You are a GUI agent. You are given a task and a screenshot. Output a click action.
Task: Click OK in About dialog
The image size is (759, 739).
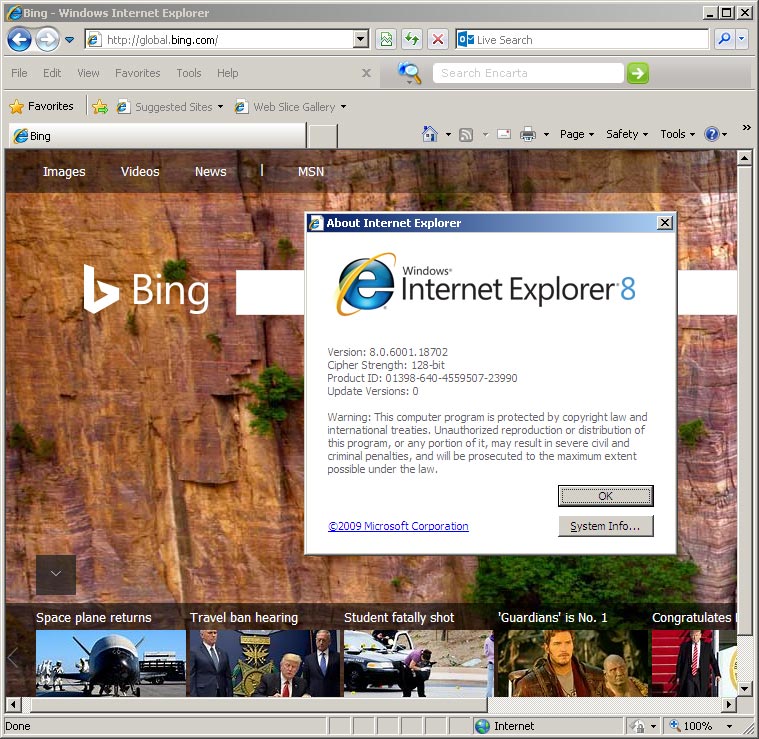pyautogui.click(x=606, y=496)
